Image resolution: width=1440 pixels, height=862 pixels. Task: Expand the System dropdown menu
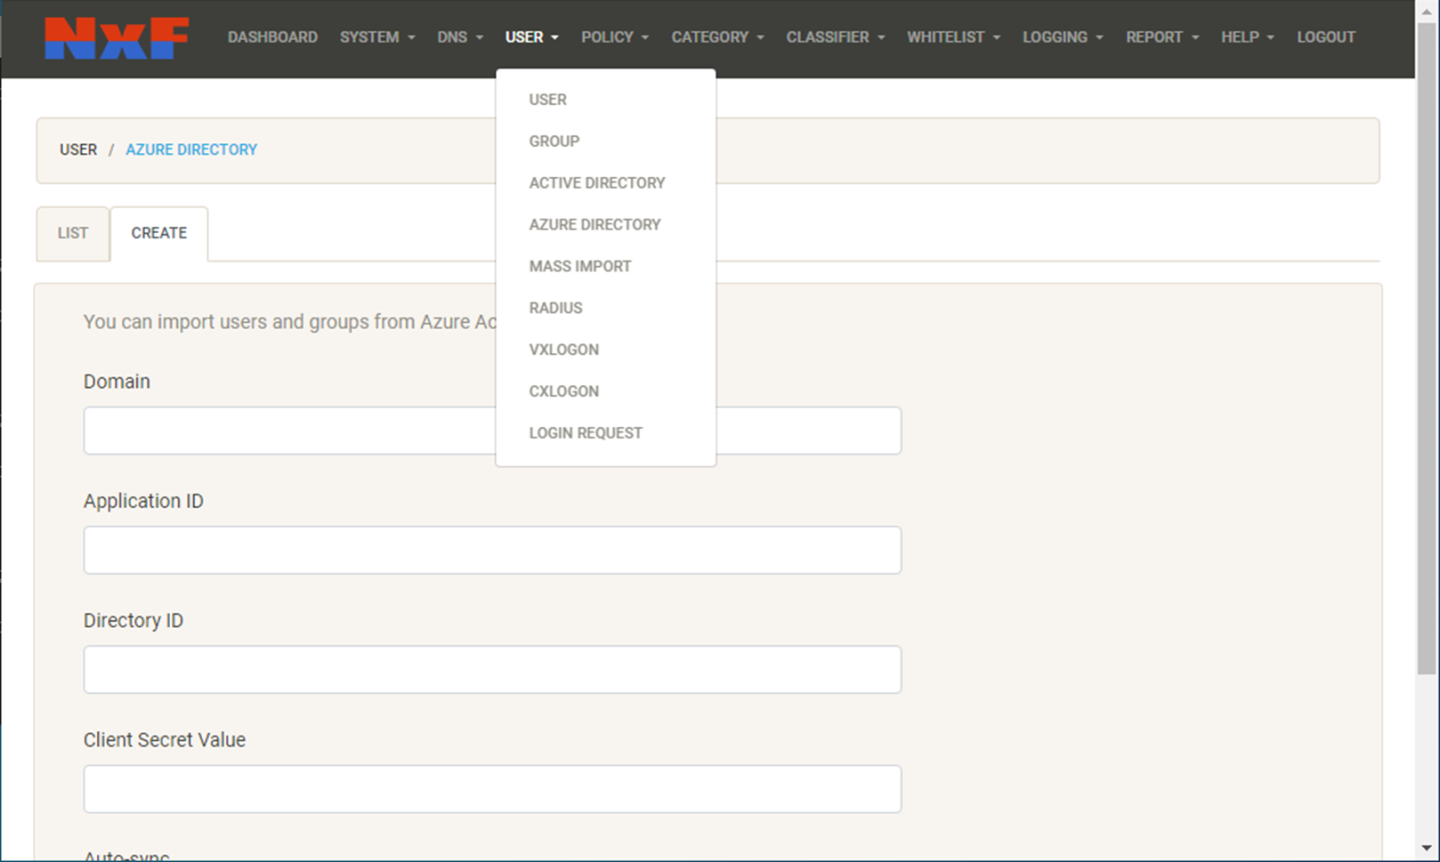pyautogui.click(x=377, y=37)
